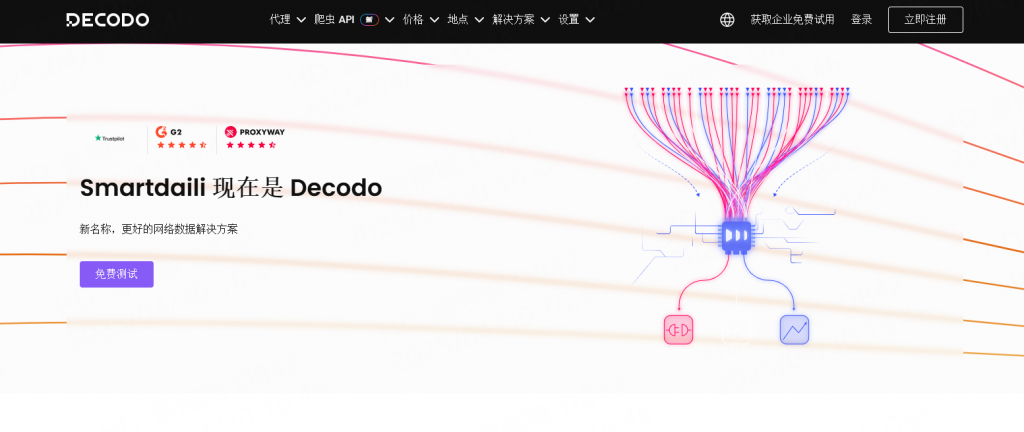Click the Proxyway rating badge
The image size is (1024, 432).
pos(255,138)
